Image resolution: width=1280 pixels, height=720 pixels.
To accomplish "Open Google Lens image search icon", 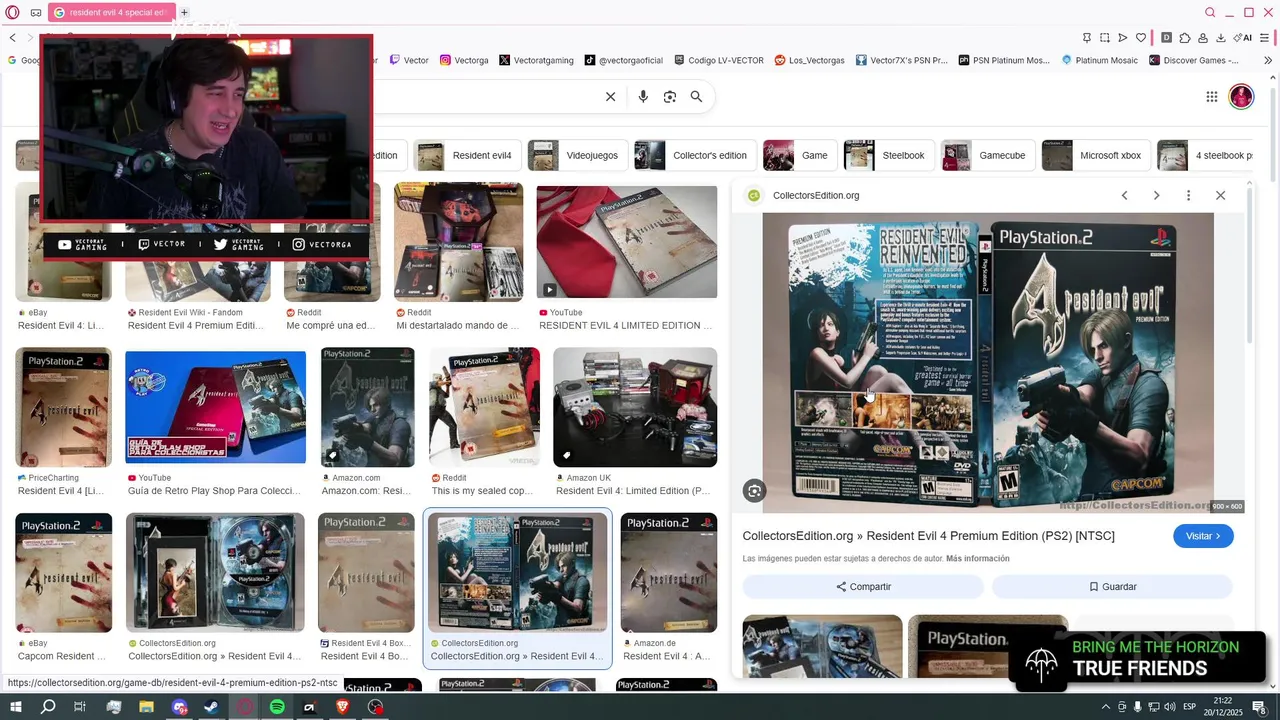I will tap(670, 97).
